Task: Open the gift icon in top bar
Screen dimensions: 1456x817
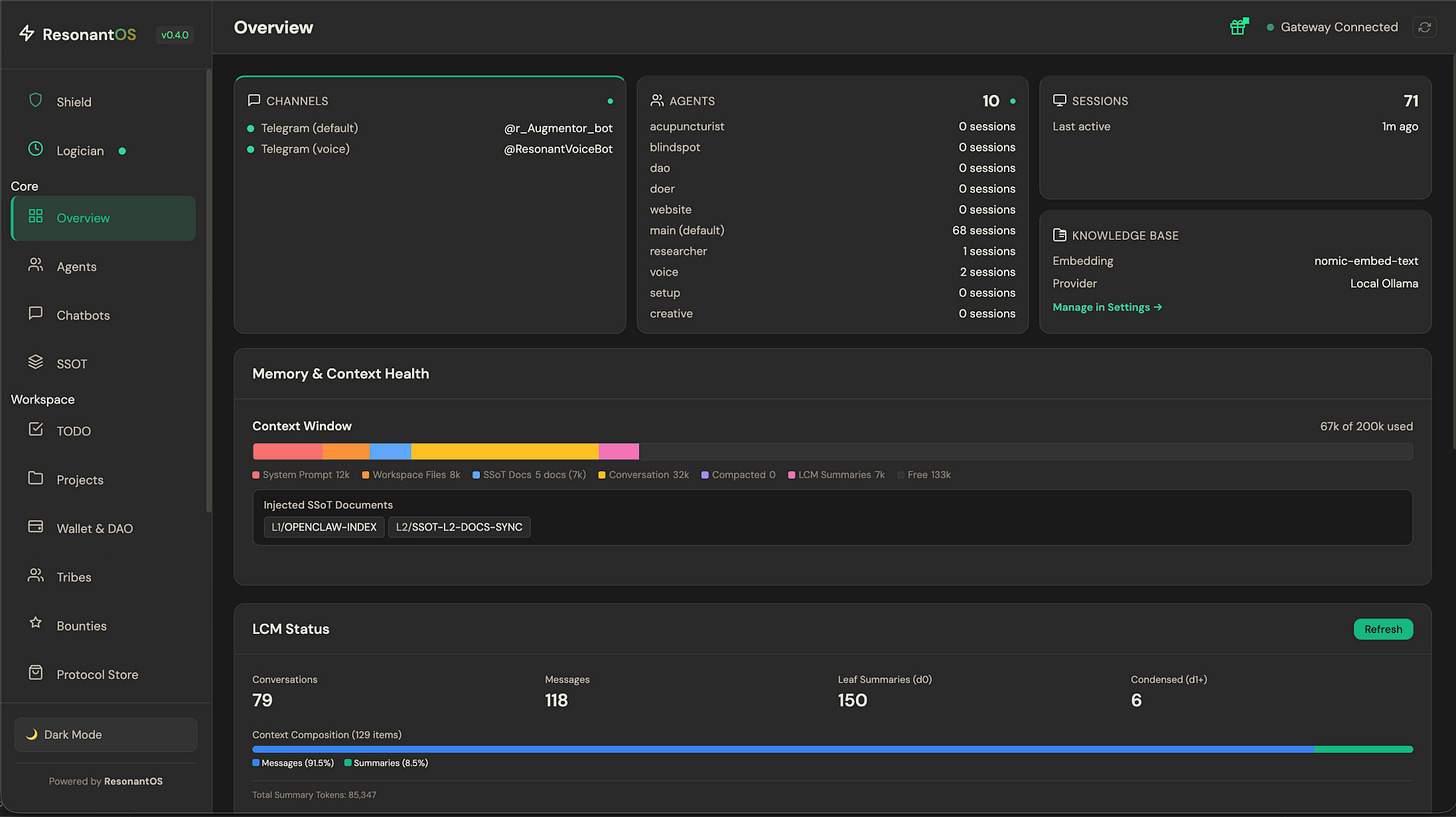Action: pyautogui.click(x=1239, y=27)
